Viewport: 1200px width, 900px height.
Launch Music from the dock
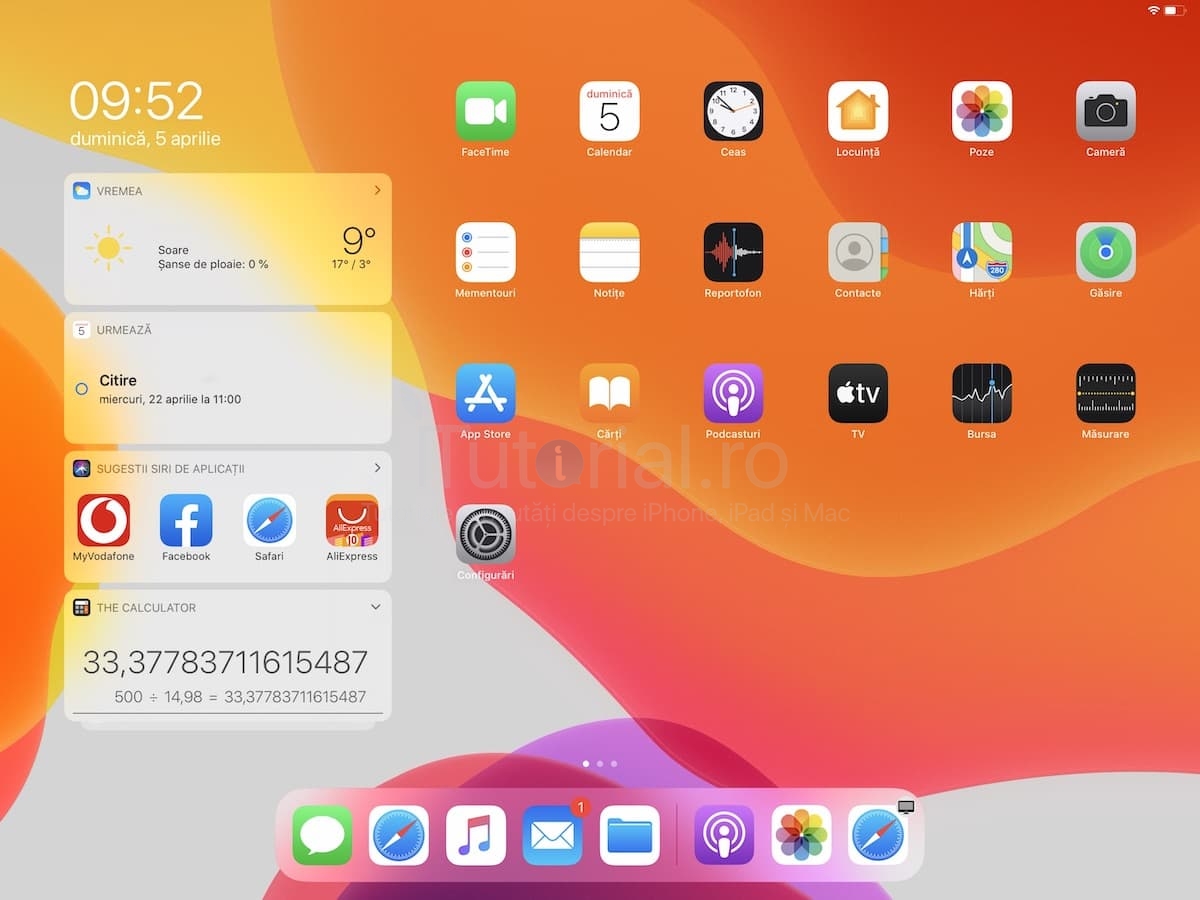pyautogui.click(x=476, y=835)
